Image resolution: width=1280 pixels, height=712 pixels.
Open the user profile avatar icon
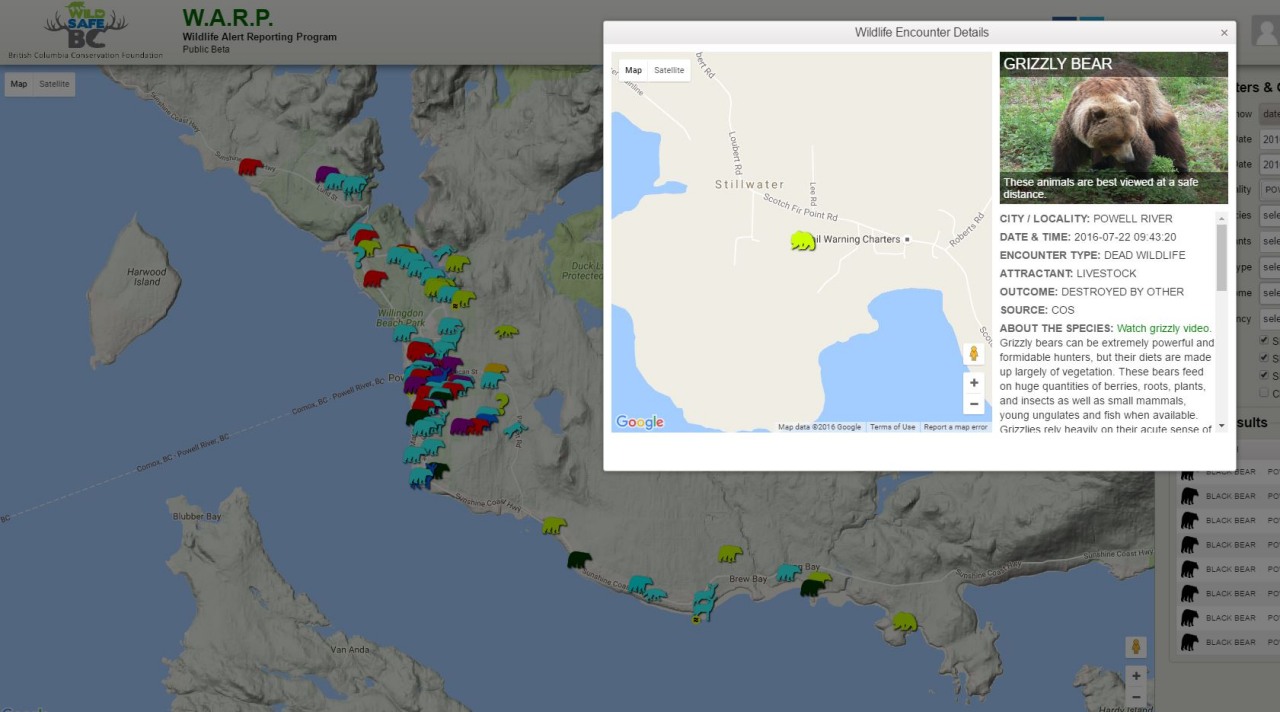pos(1266,31)
